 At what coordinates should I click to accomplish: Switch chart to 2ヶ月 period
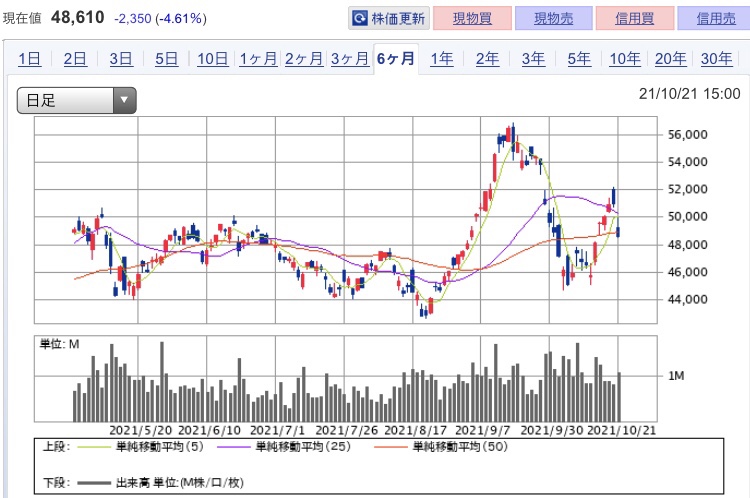point(304,59)
